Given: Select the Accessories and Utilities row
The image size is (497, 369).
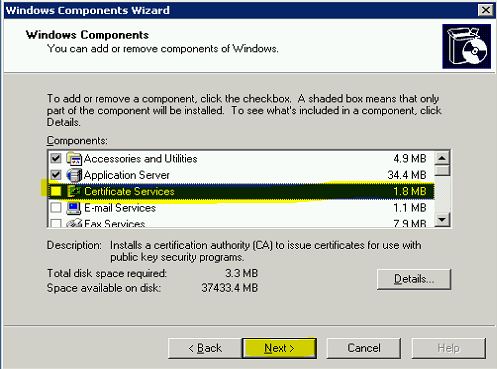Looking at the screenshot, I should point(241,159).
